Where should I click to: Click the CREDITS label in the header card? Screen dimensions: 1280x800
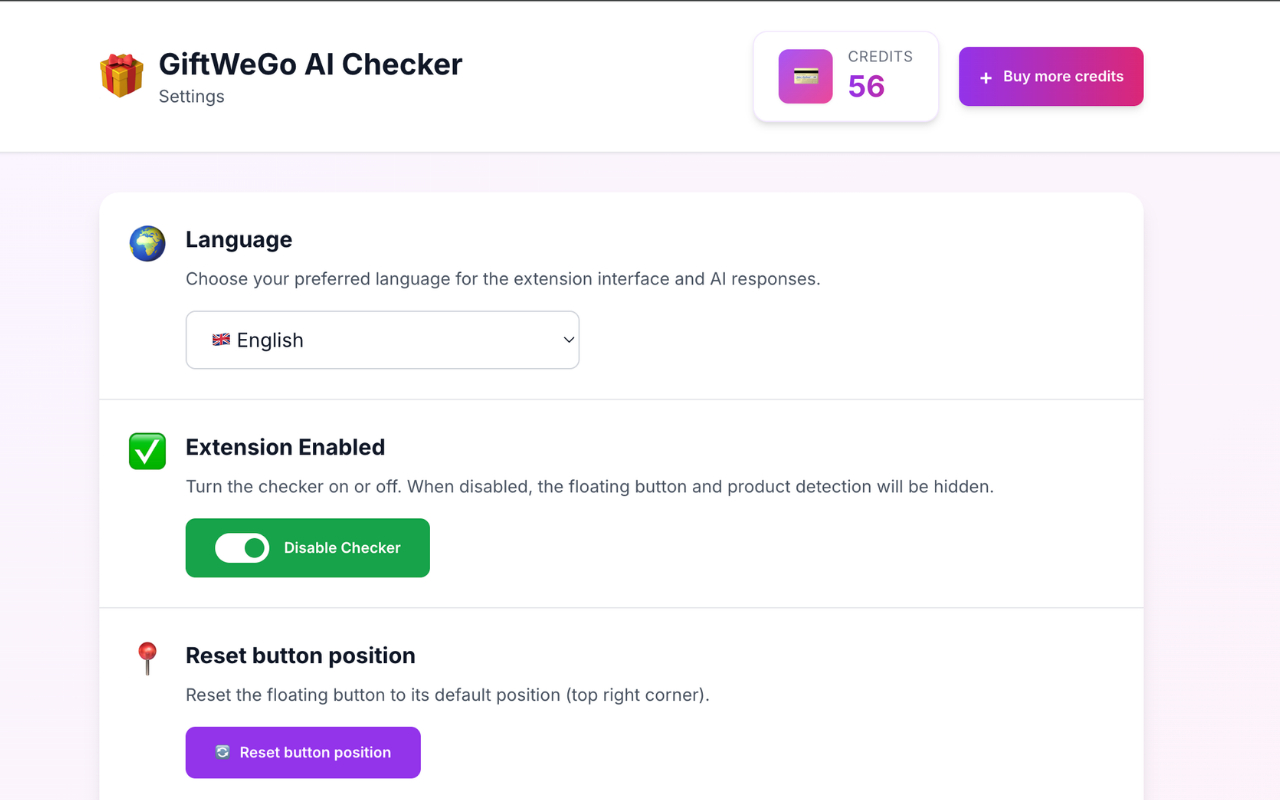coord(880,56)
